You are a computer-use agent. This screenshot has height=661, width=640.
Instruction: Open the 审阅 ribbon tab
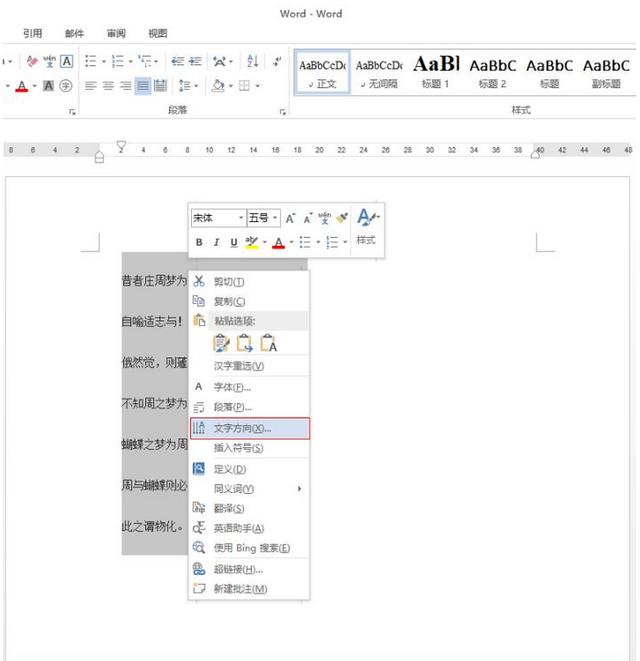[x=116, y=33]
